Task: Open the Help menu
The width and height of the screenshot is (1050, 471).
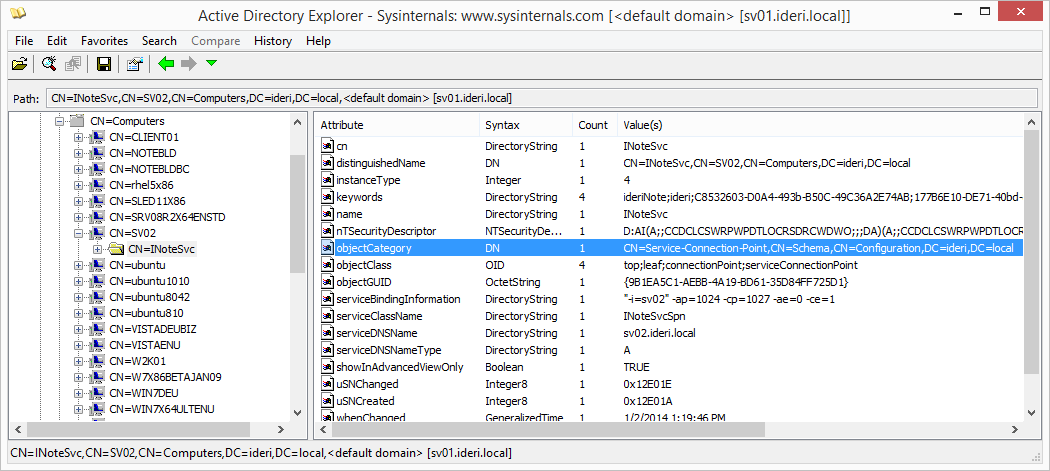Action: 319,41
